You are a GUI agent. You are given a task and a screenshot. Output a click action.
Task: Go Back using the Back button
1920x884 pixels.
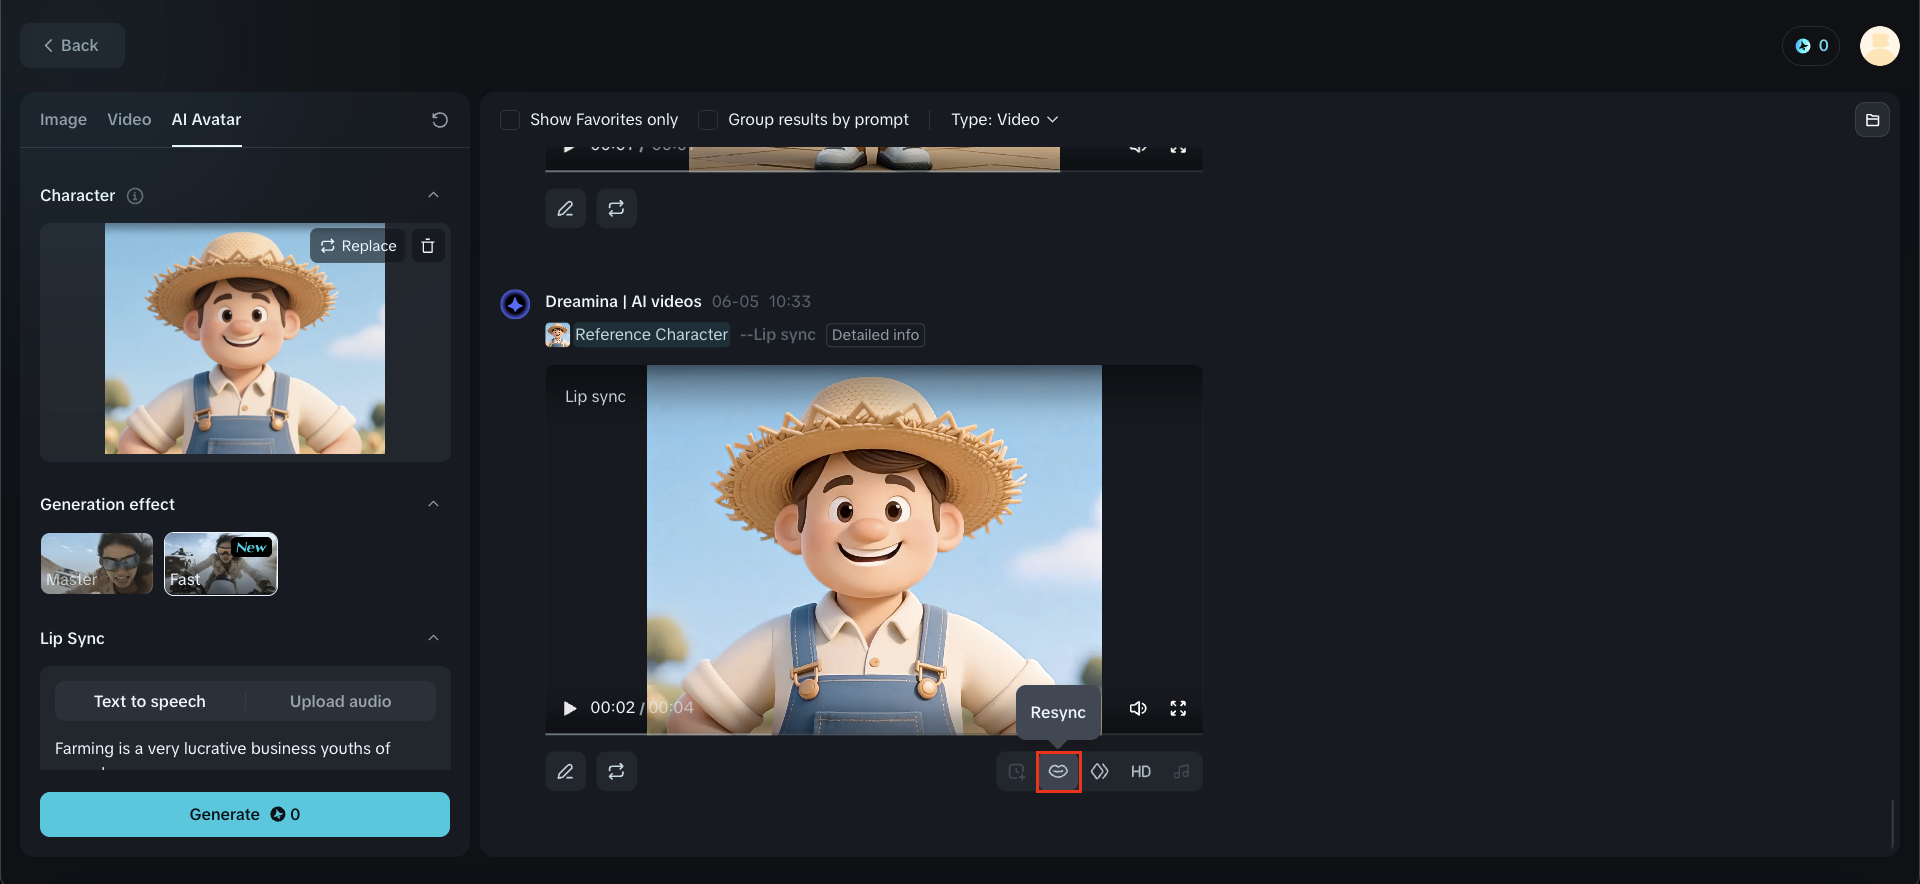pyautogui.click(x=72, y=46)
